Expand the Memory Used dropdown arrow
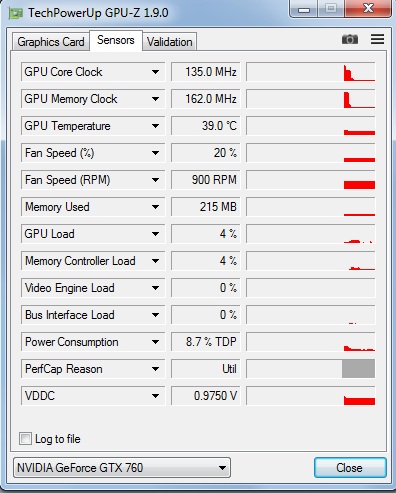This screenshot has width=396, height=493. [155, 207]
